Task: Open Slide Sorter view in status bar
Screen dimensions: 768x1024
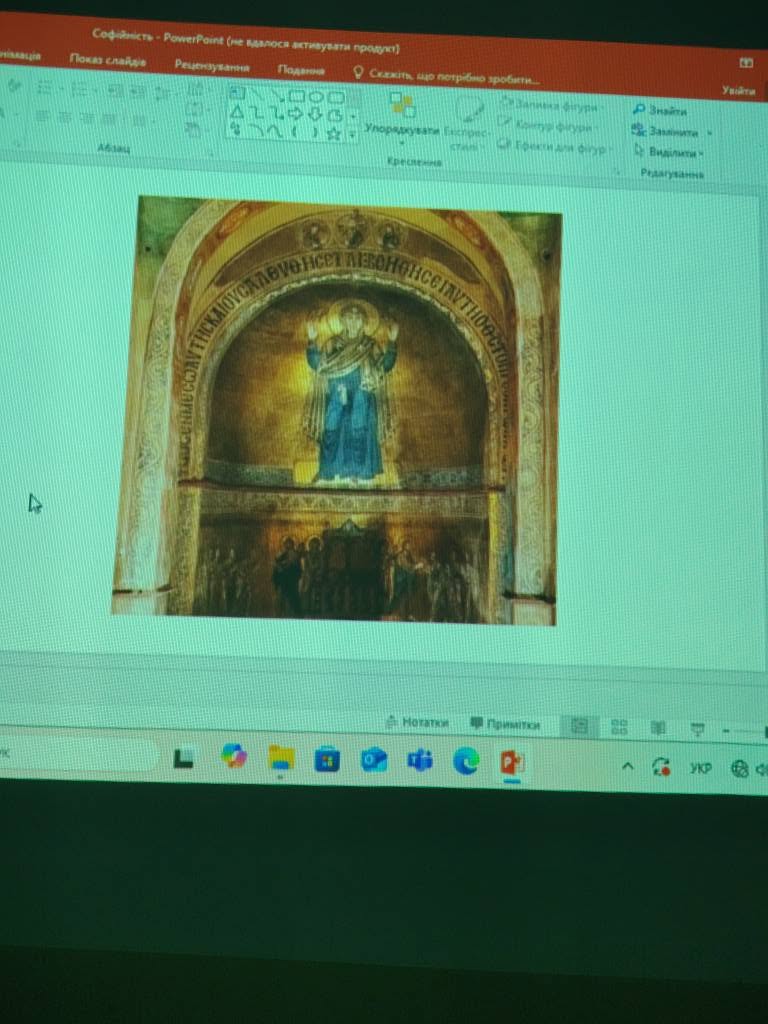Action: click(x=618, y=727)
